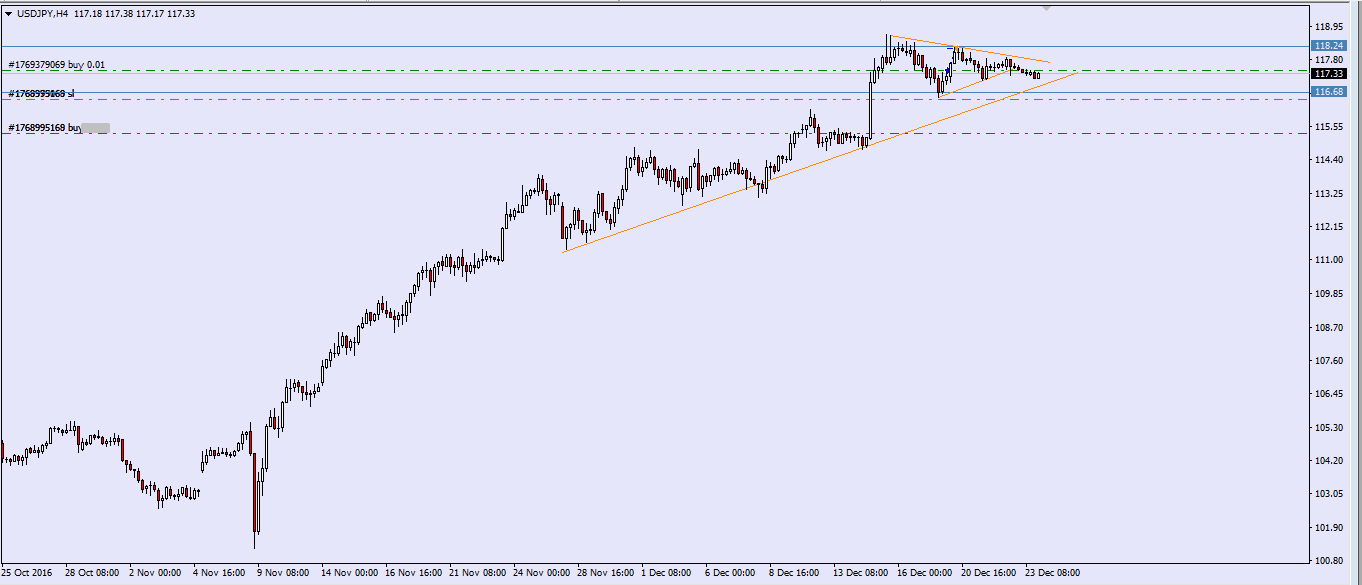Click the 106.45 price scale label
Viewport: 1362px width, 585px height.
1329,394
